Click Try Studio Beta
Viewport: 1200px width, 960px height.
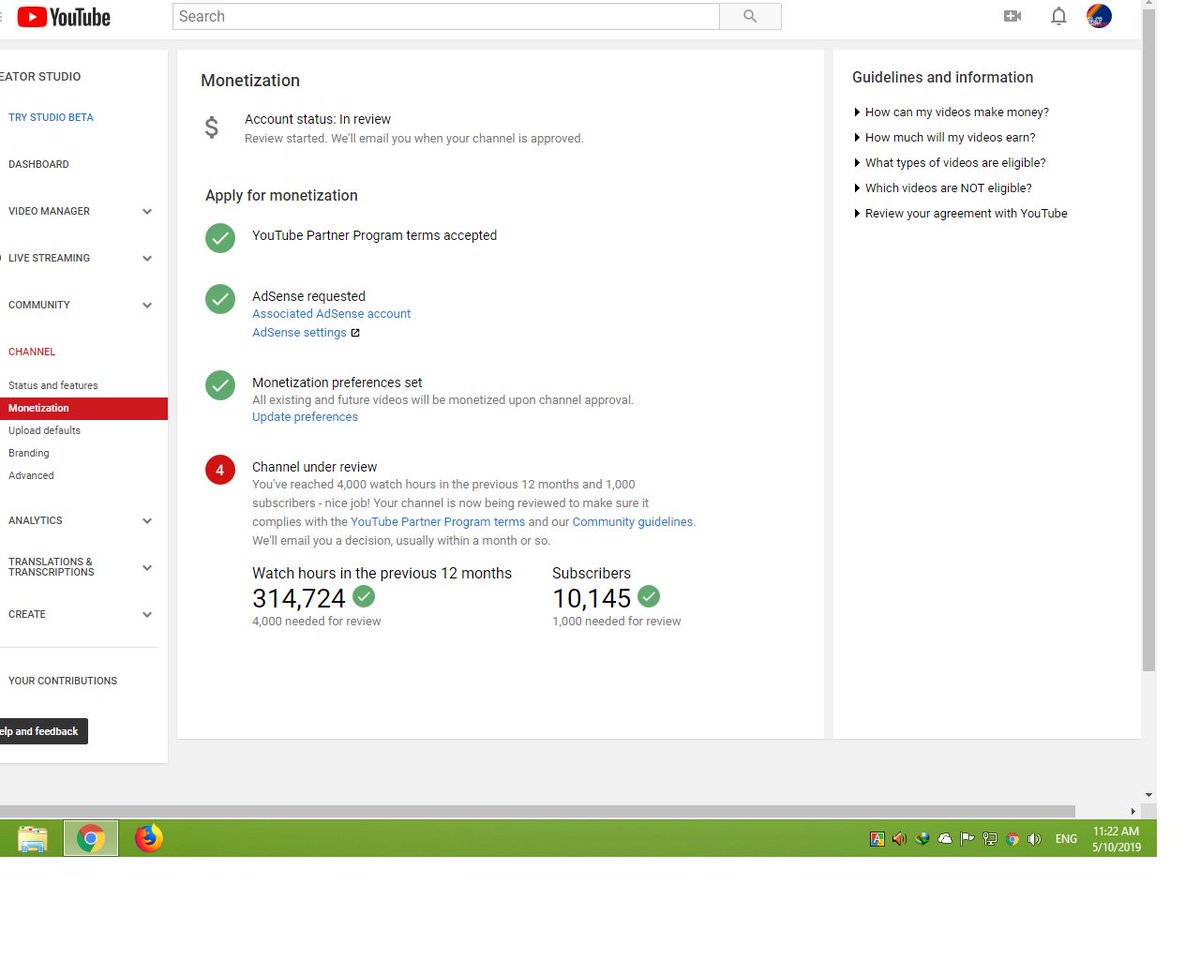51,117
